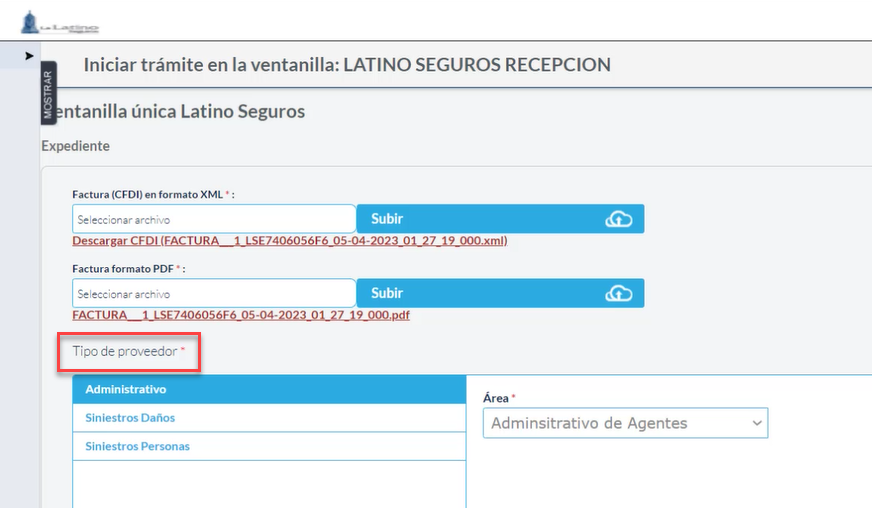
Task: Click the Iniciar trámite page title
Action: tap(347, 65)
